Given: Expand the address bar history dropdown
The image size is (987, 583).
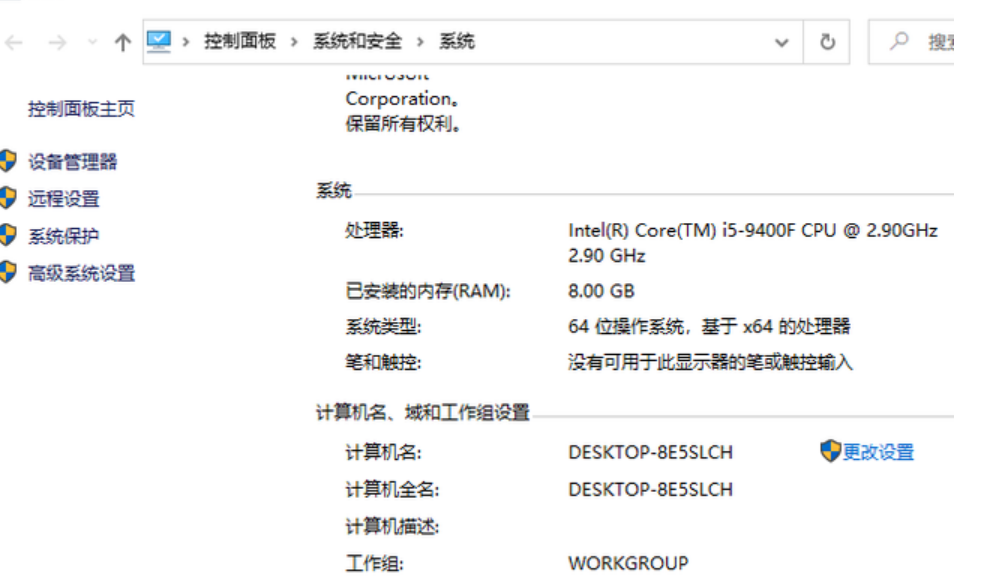Looking at the screenshot, I should (x=781, y=42).
